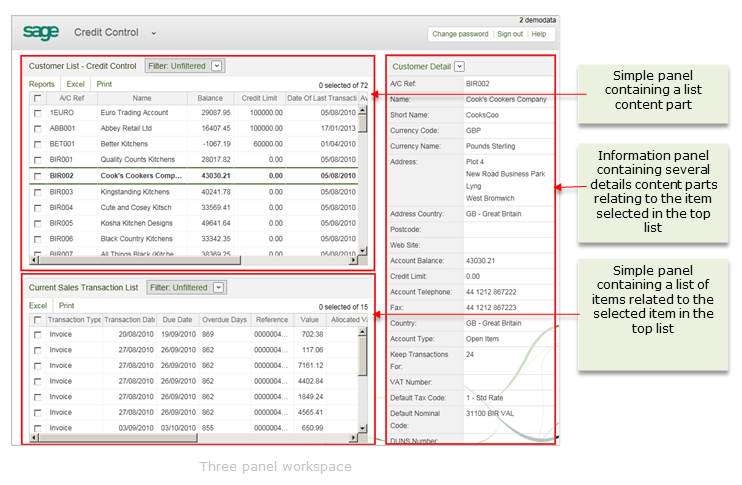
Task: Click the Short Name value CooksCoo
Action: coord(482,115)
